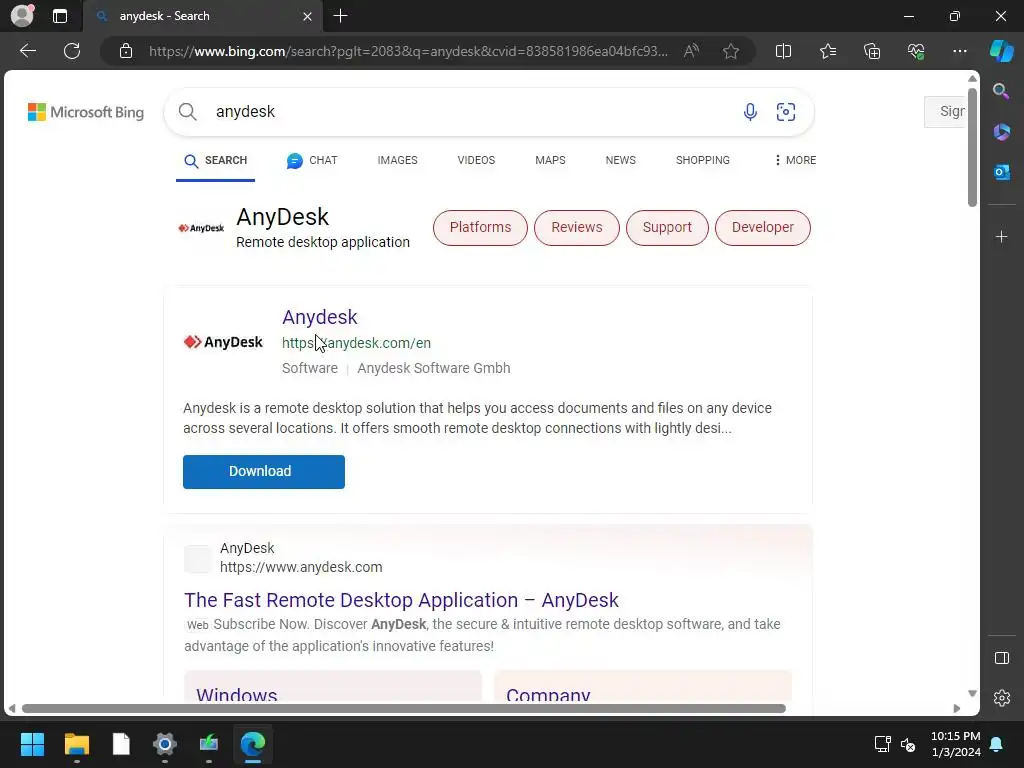Click the Developer pill button
Viewport: 1024px width, 768px height.
tap(763, 227)
